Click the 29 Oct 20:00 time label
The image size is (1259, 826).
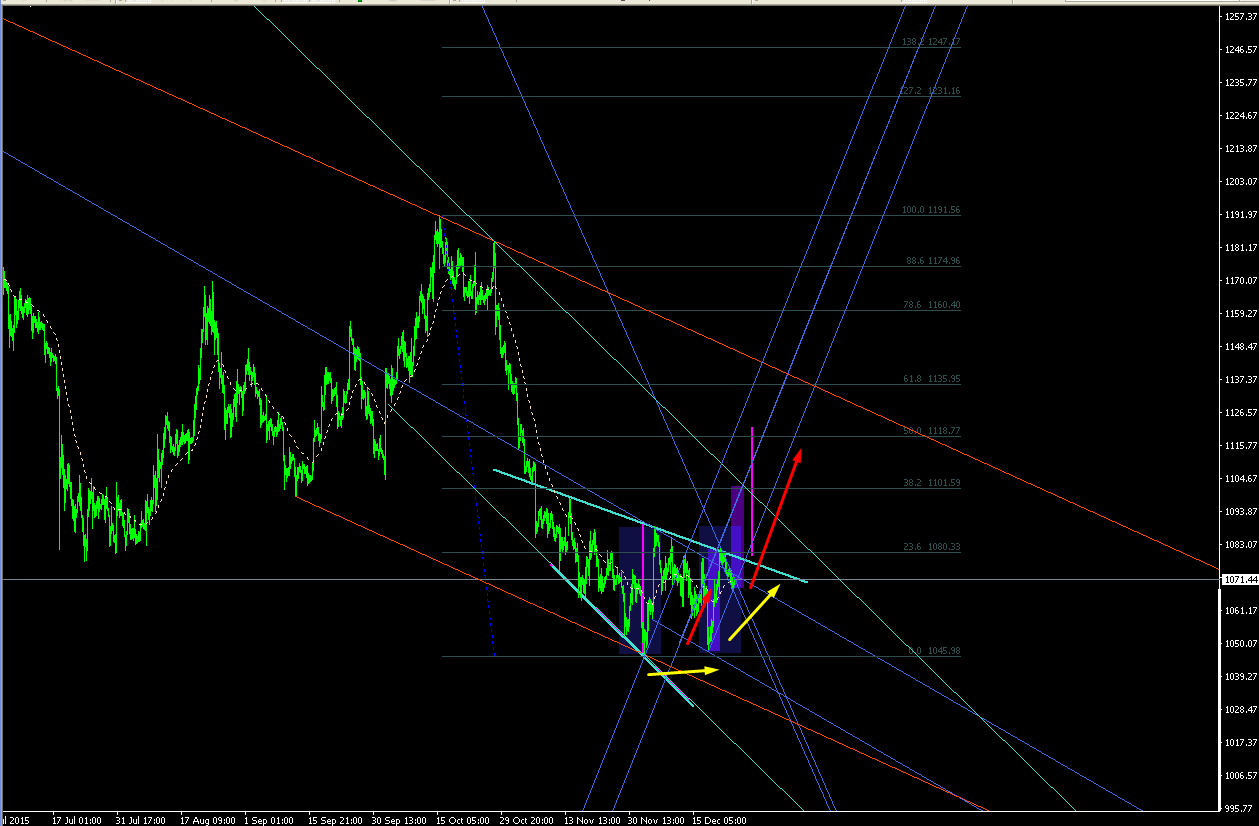pos(527,820)
